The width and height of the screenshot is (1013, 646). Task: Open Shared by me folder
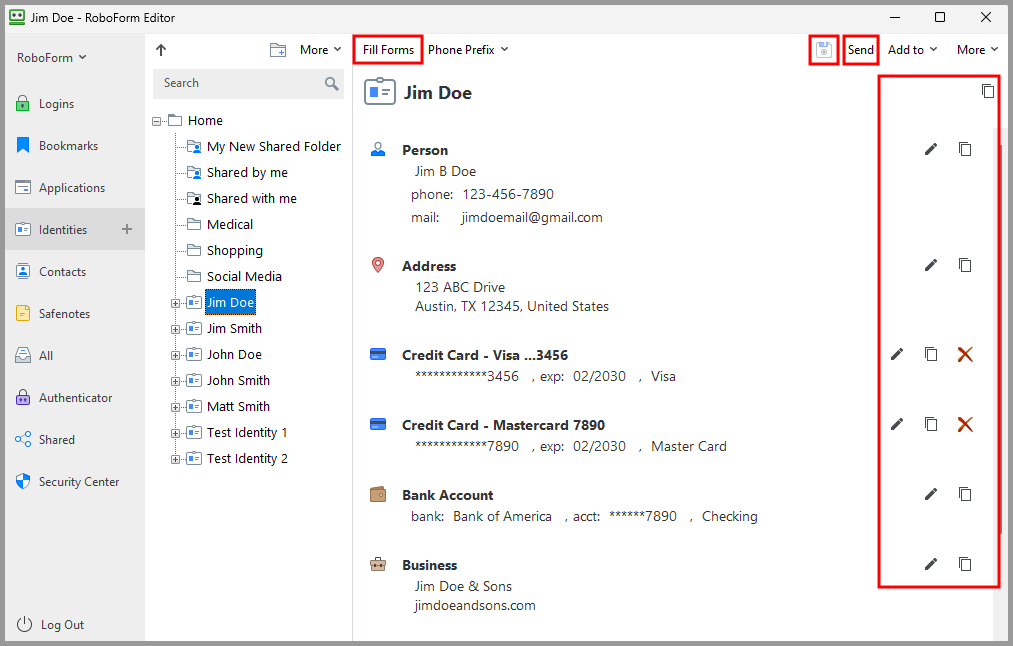click(237, 172)
